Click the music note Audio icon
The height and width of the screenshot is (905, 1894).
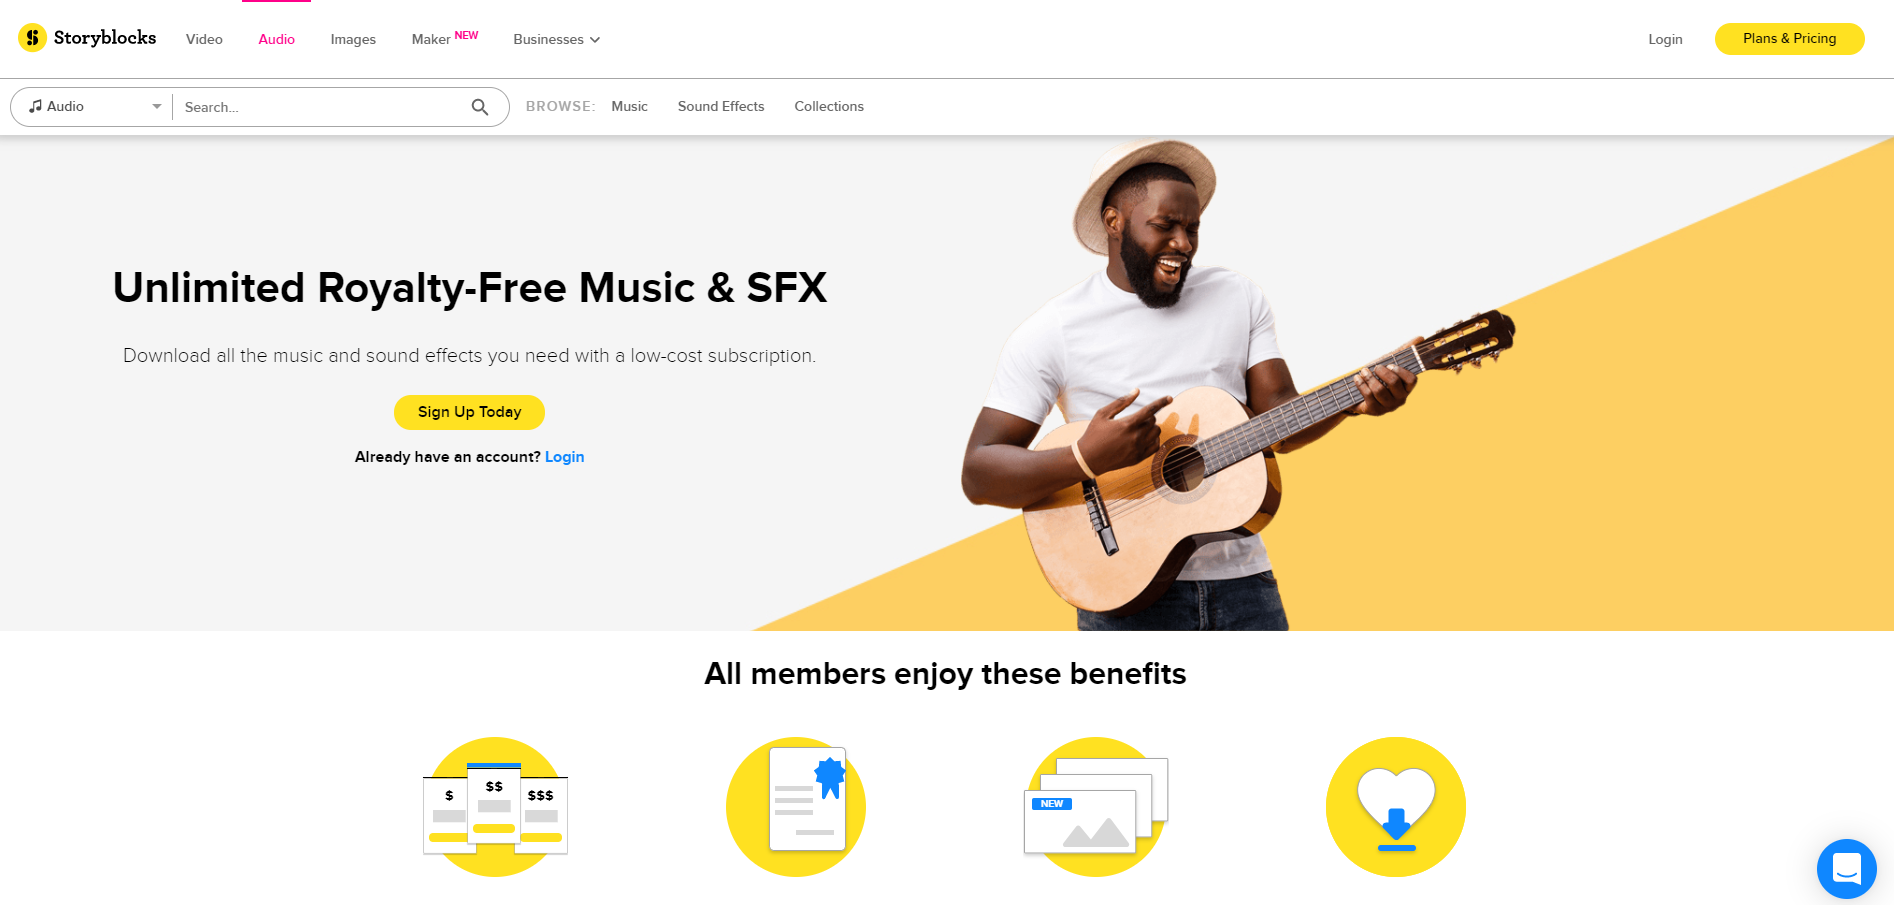pyautogui.click(x=36, y=106)
